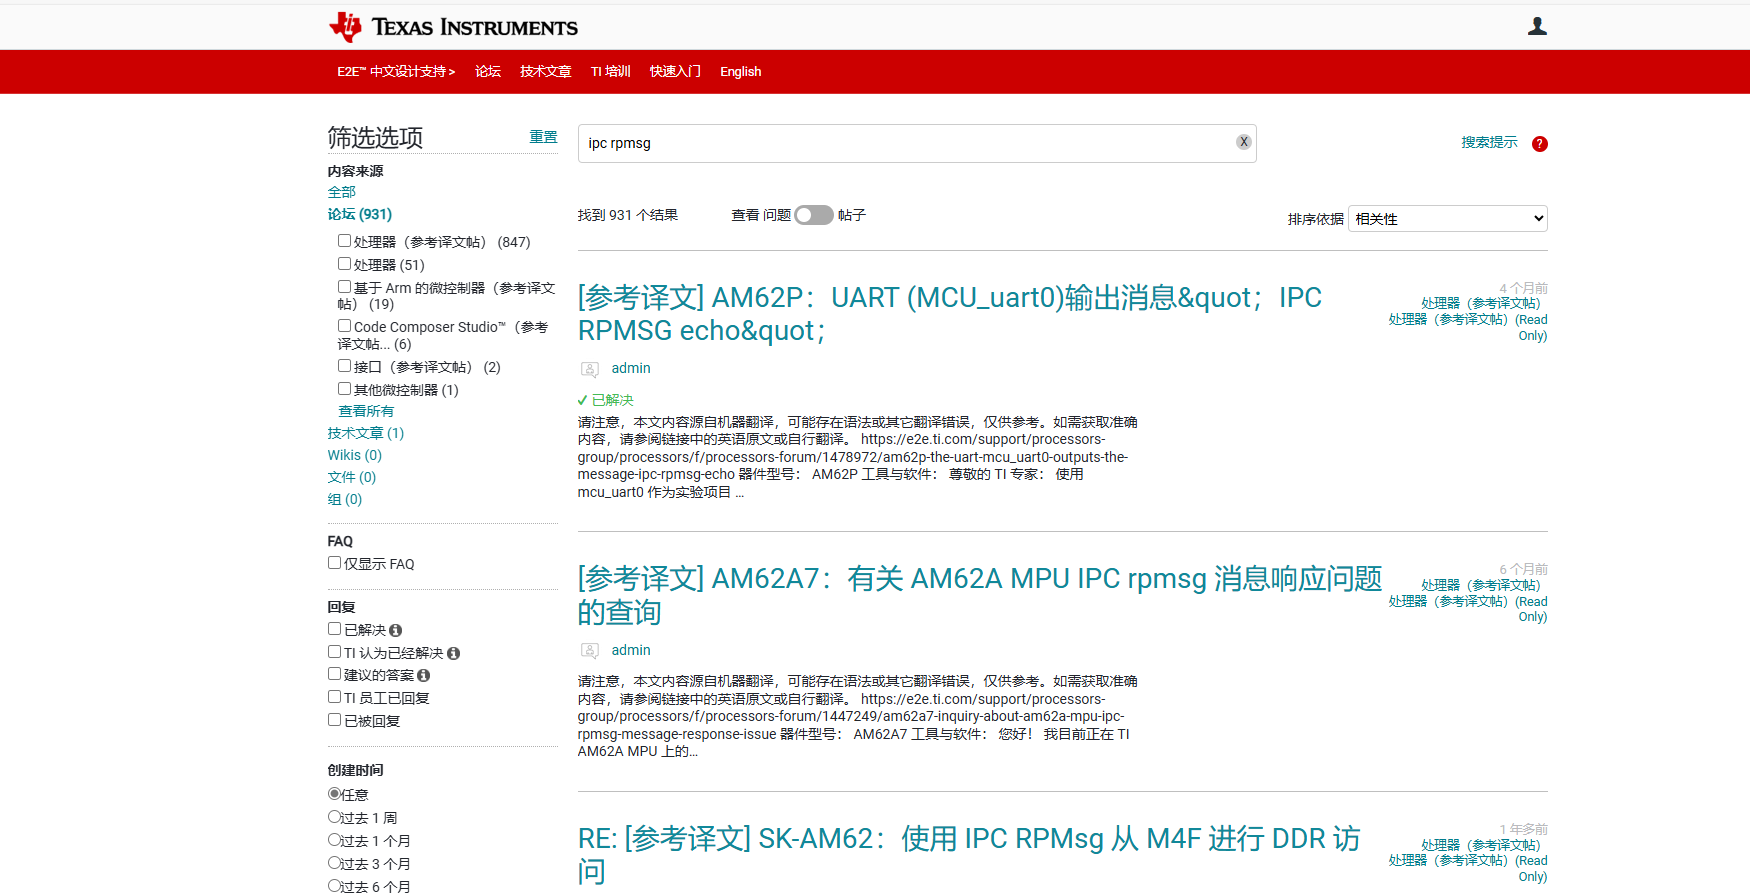Show info icon next to 建议的答案
The width and height of the screenshot is (1750, 895).
tap(424, 676)
